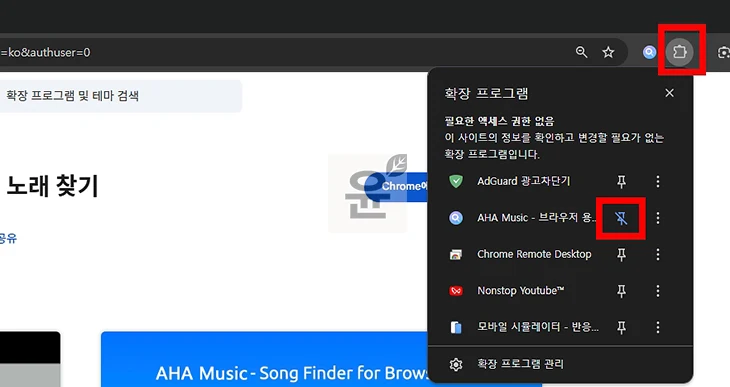Click the address bar URL text
Image resolution: width=730 pixels, height=387 pixels.
point(45,52)
